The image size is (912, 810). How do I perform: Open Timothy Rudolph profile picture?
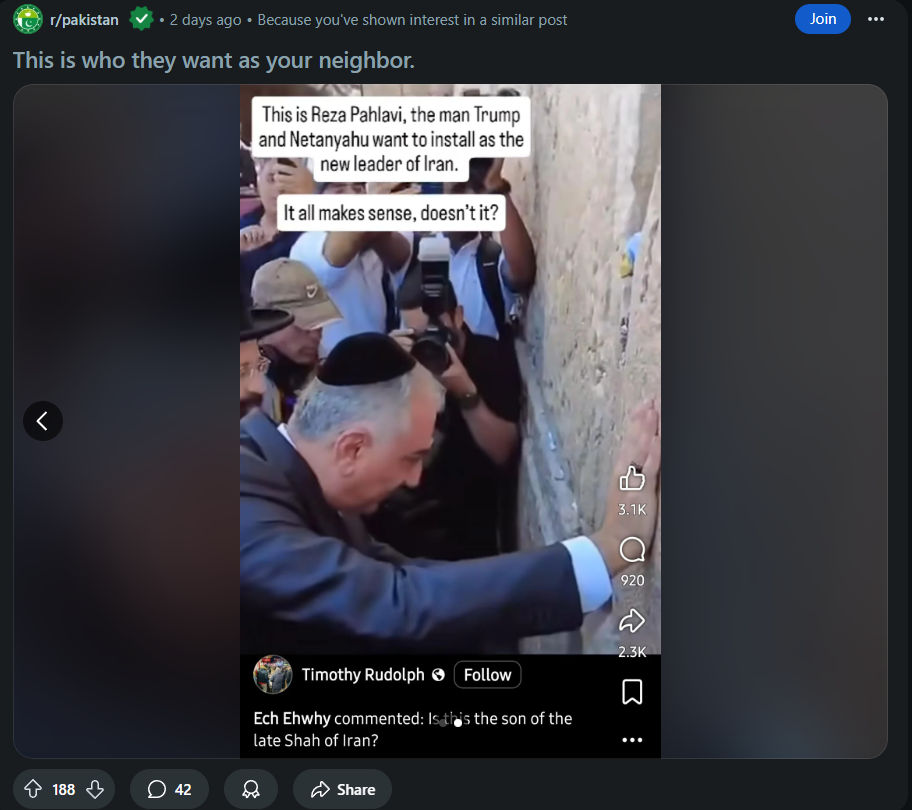(x=273, y=675)
